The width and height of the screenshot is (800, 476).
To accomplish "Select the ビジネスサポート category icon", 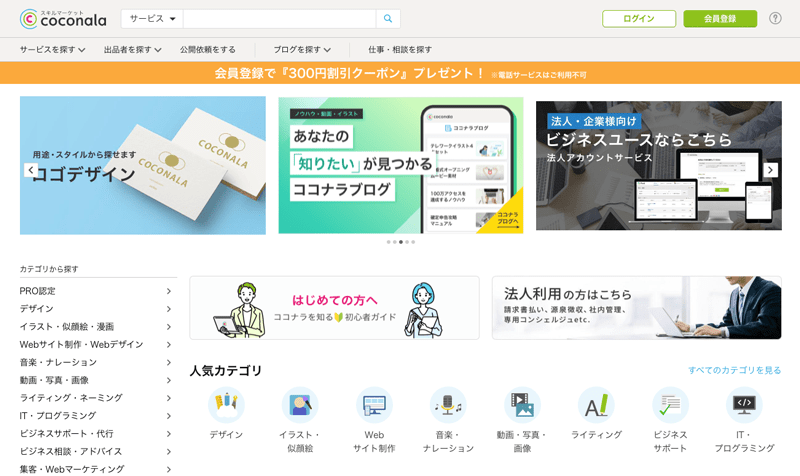I will point(670,405).
